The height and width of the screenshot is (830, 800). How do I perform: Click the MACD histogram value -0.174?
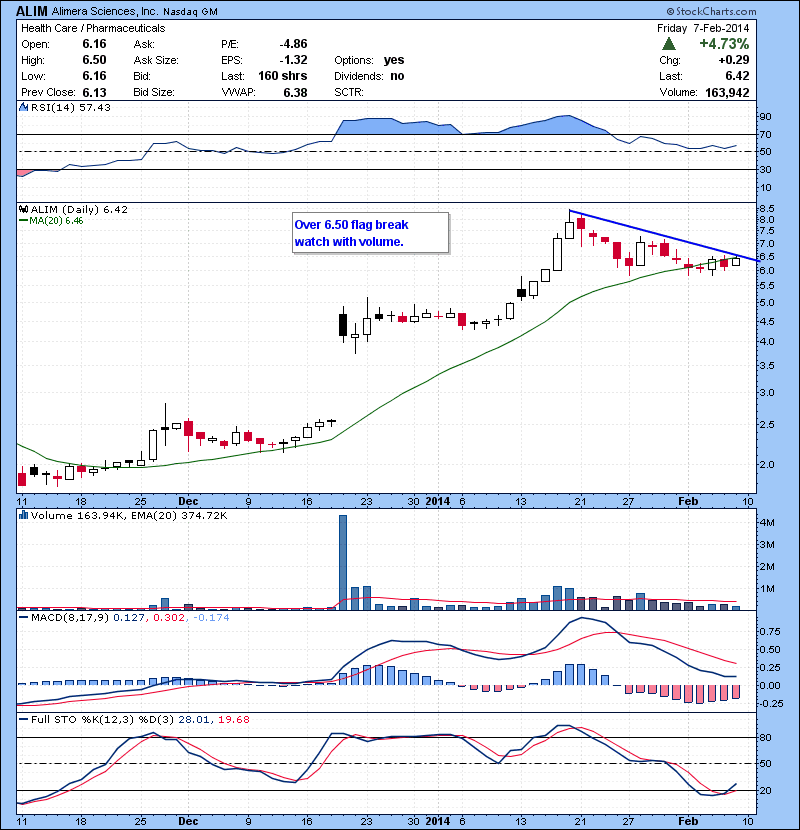tap(211, 617)
